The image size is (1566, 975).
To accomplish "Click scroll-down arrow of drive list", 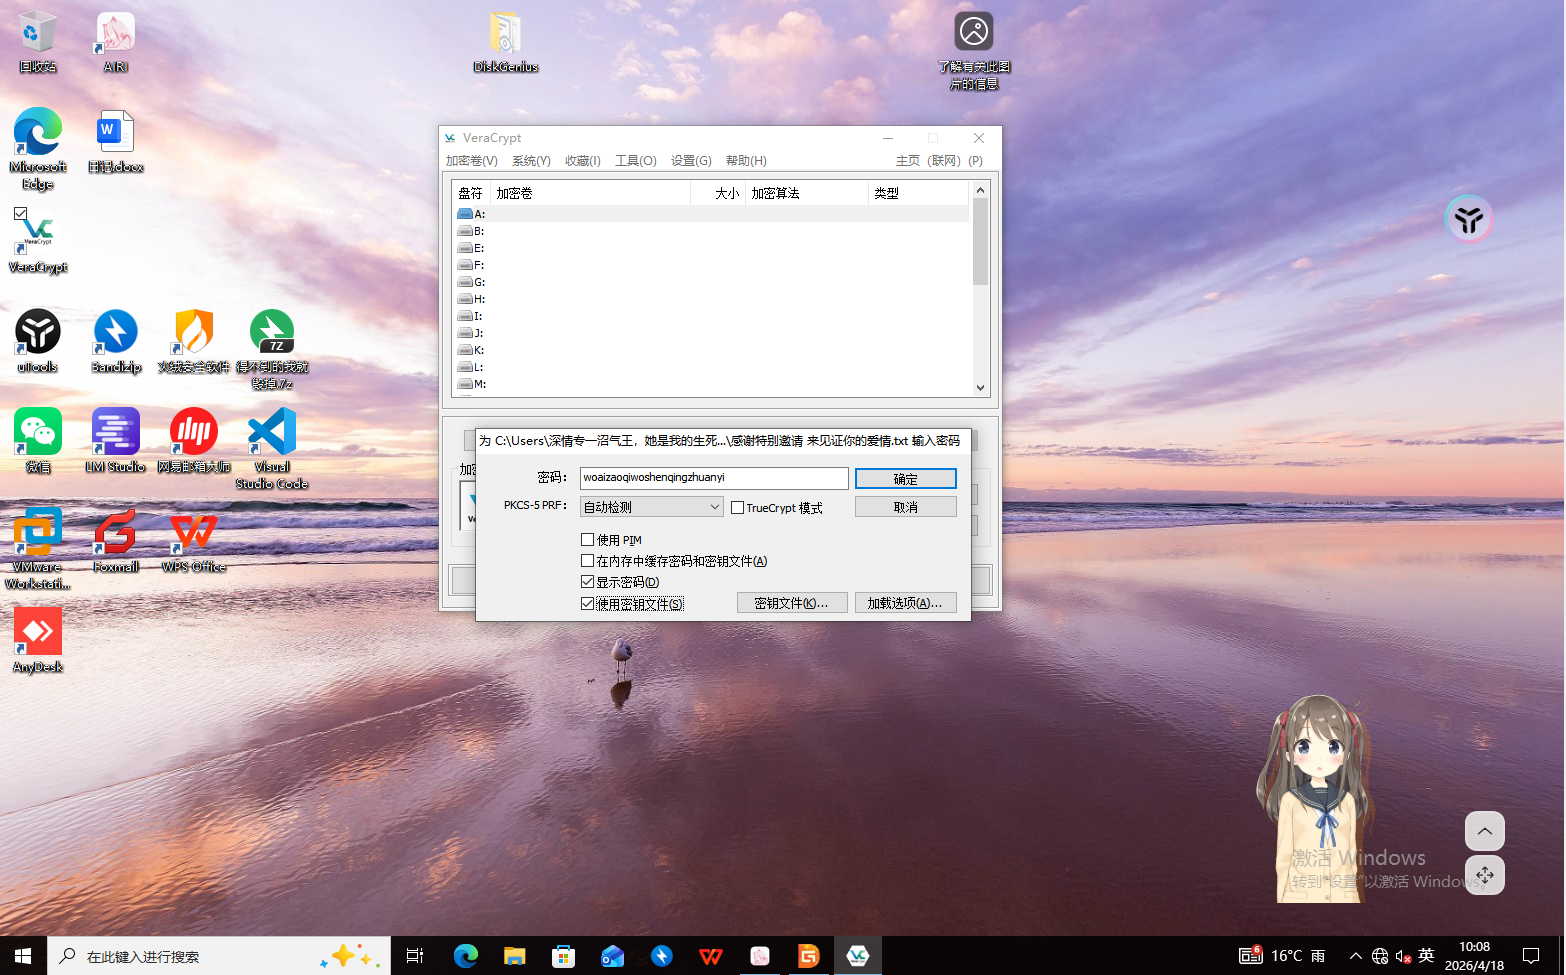I will 980,388.
